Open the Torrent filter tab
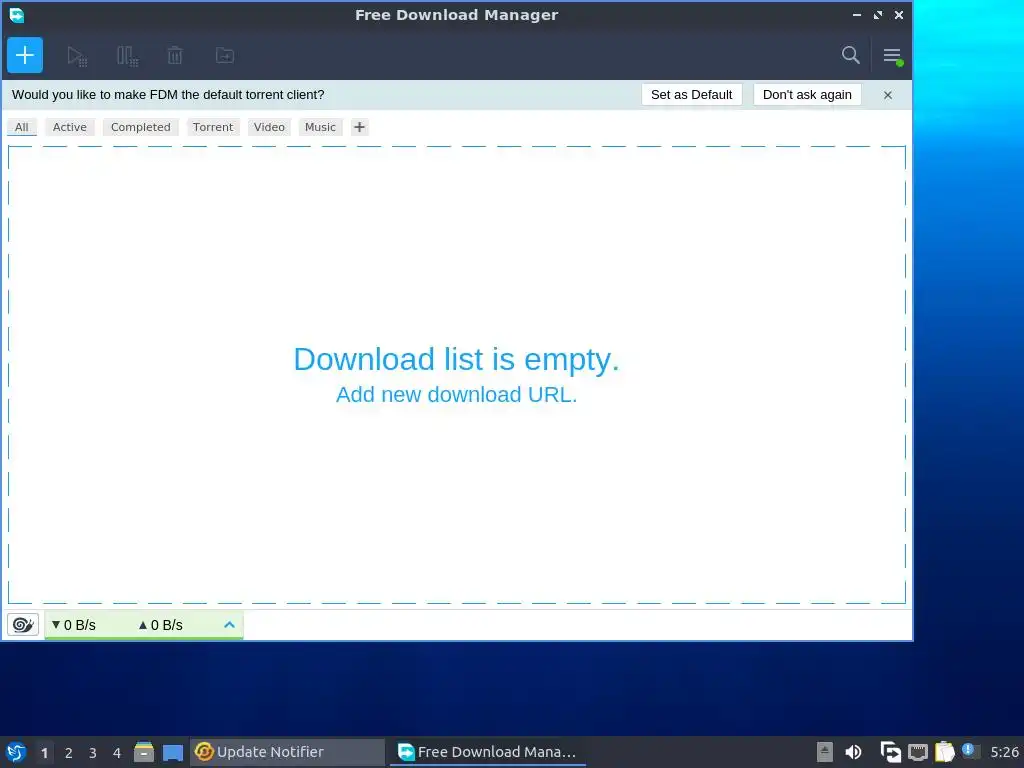 click(x=213, y=127)
